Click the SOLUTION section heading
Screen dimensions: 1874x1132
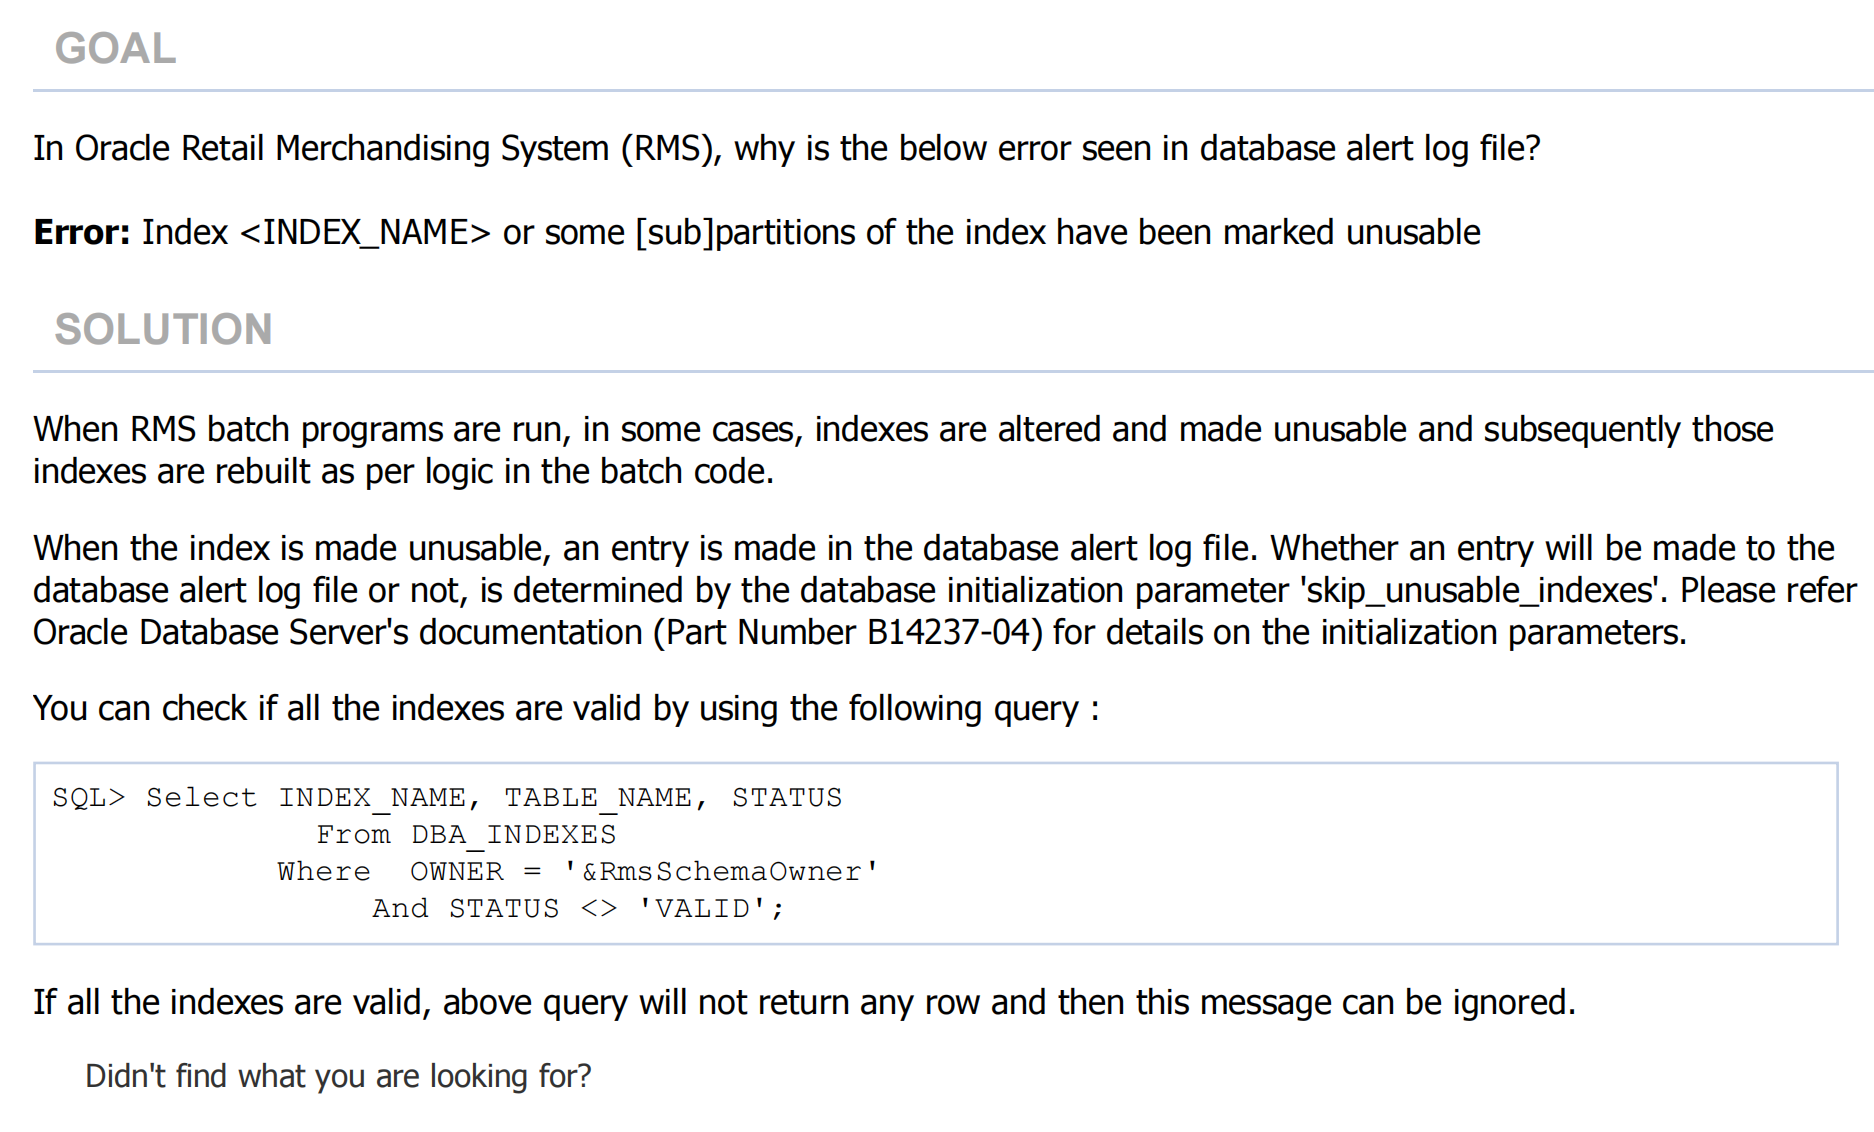(x=163, y=329)
